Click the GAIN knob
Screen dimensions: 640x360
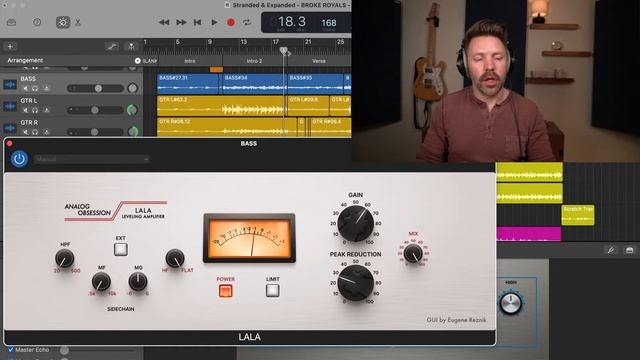pyautogui.click(x=356, y=224)
